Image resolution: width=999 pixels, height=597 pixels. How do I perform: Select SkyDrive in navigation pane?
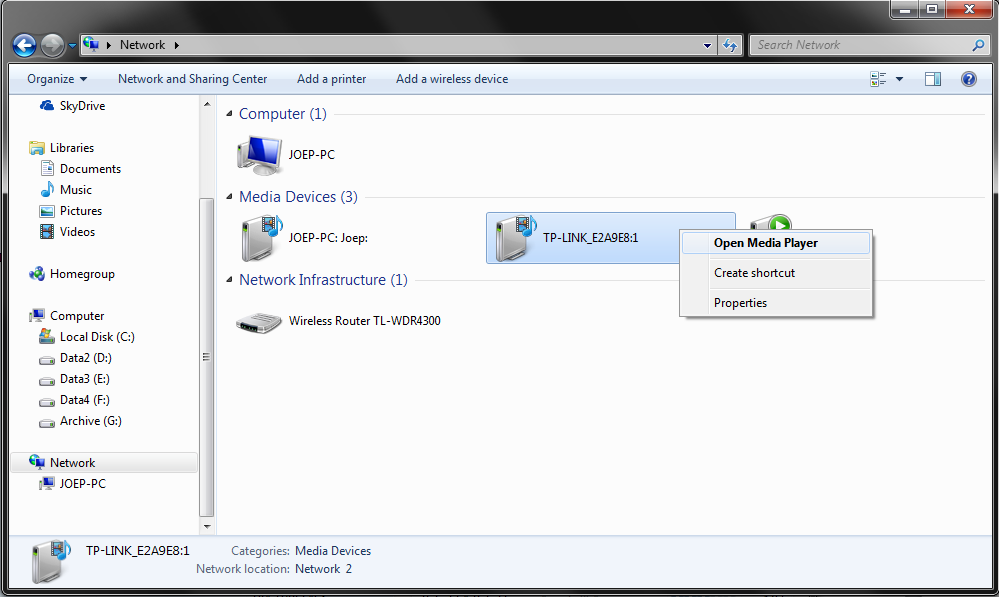(82, 106)
